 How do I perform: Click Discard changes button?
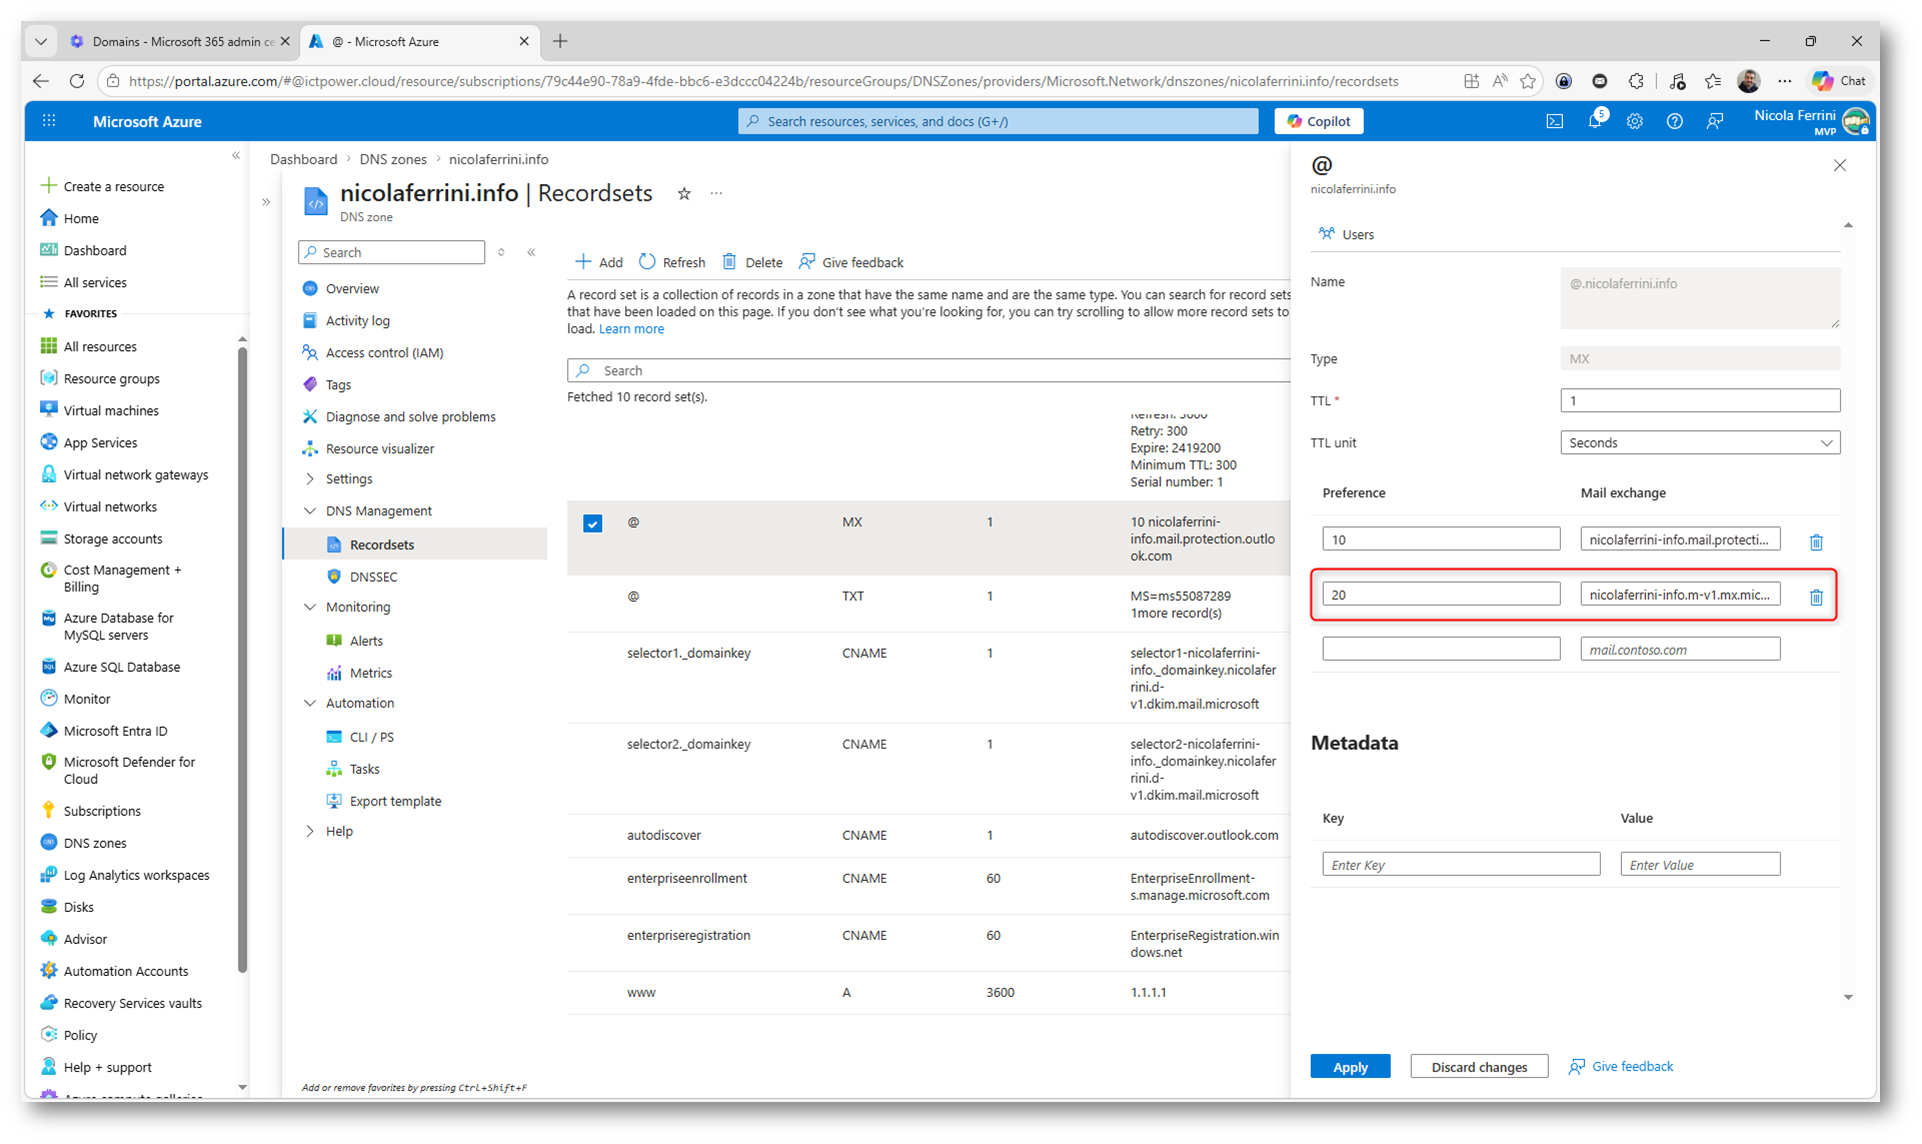click(1478, 1067)
